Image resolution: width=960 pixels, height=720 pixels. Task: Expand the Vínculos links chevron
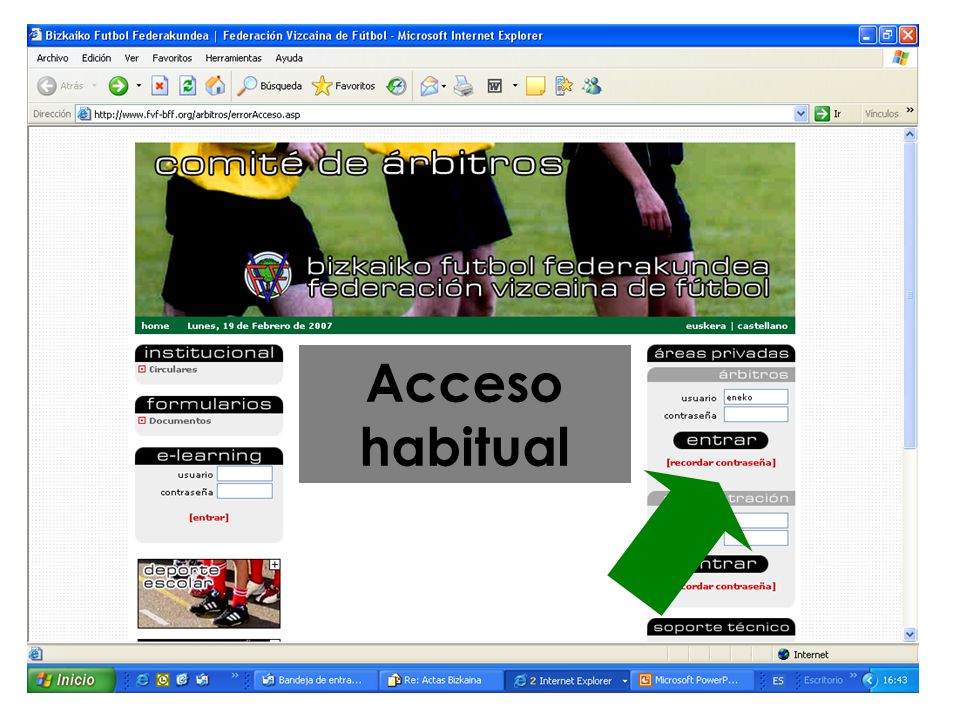coord(910,111)
